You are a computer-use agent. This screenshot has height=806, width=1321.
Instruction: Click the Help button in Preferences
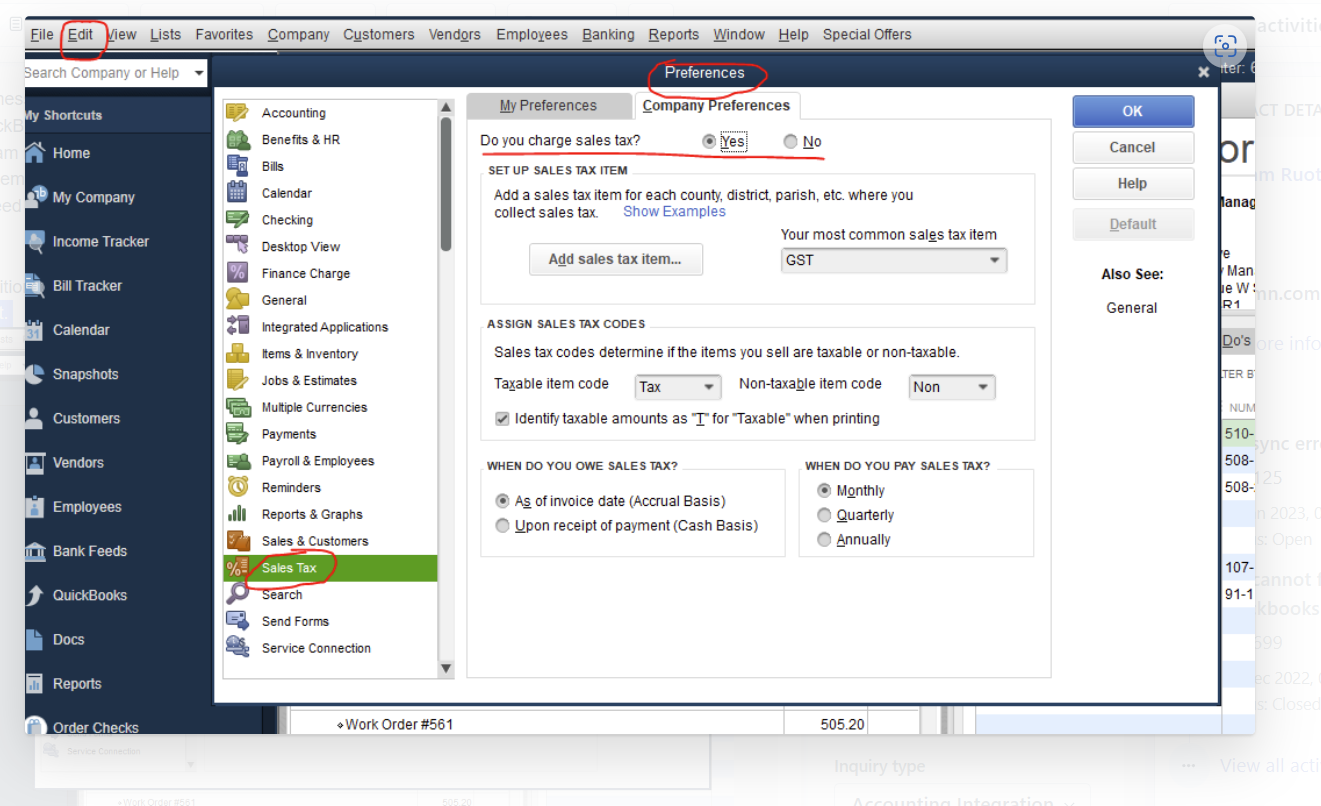point(1133,184)
